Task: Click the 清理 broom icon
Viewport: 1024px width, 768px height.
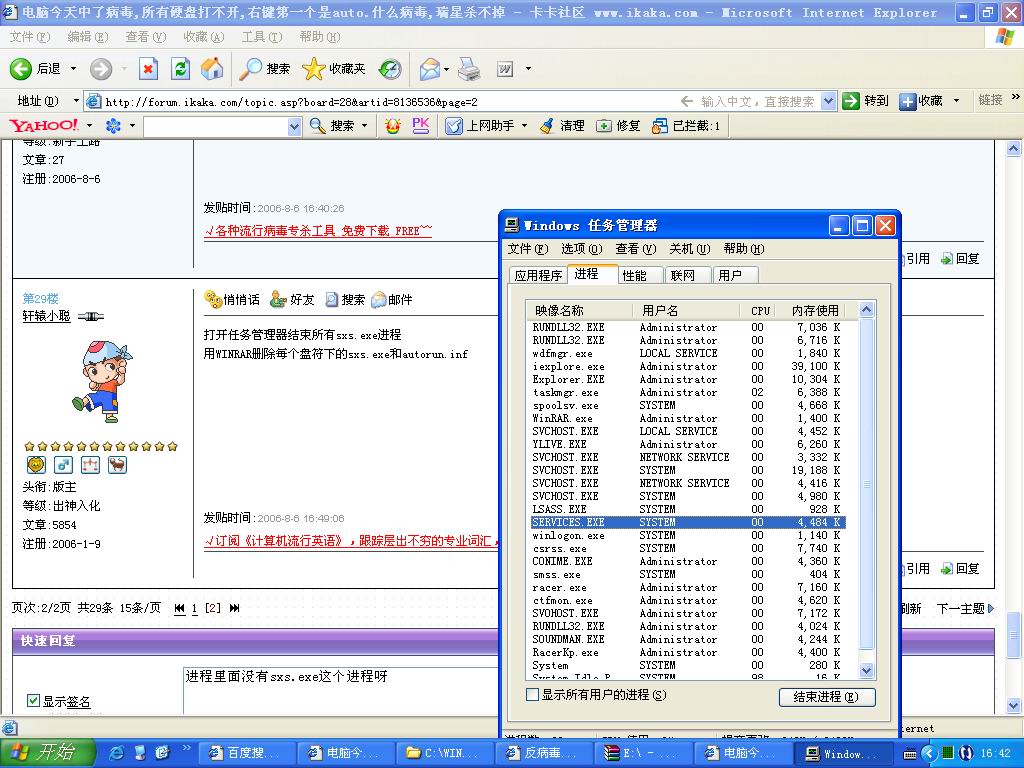Action: pyautogui.click(x=546, y=126)
